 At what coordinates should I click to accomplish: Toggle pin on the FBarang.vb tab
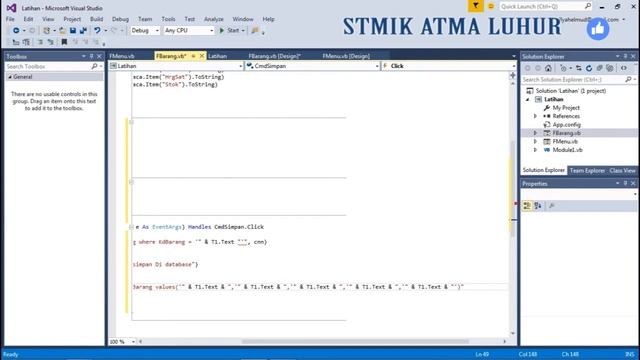tap(193, 56)
